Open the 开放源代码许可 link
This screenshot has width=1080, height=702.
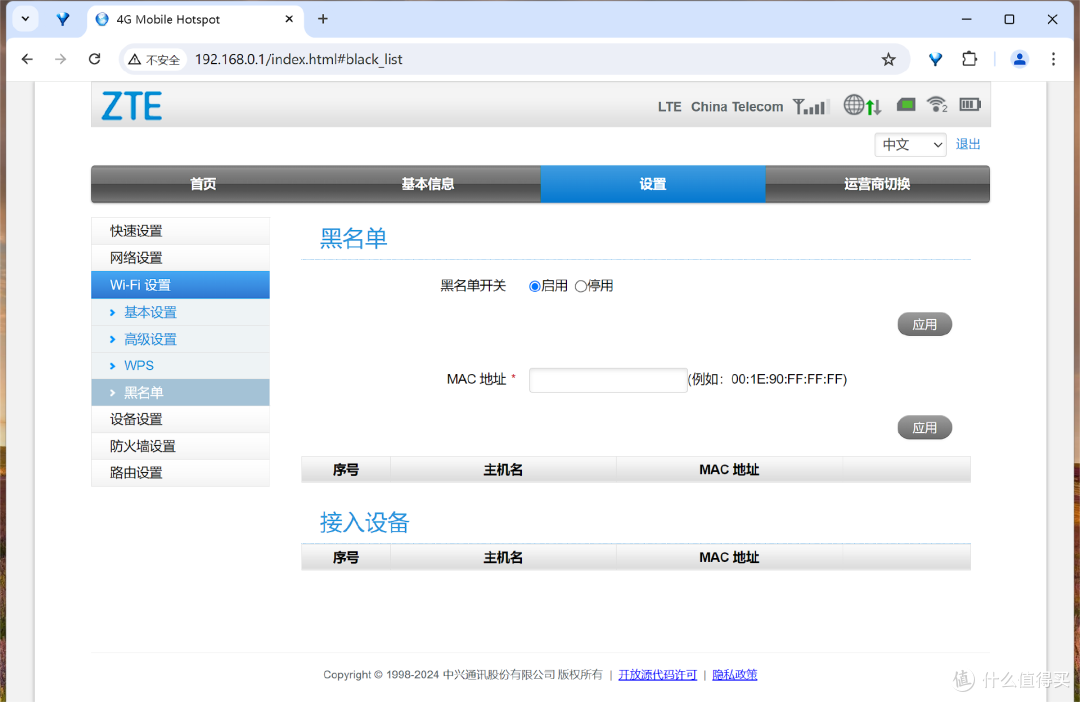click(658, 674)
